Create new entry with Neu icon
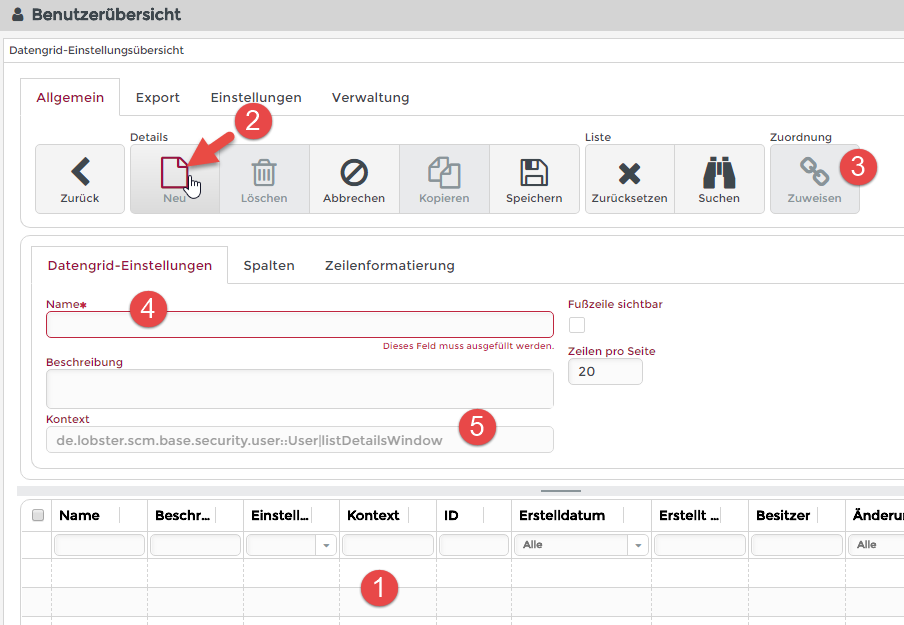This screenshot has height=625, width=904. (x=174, y=172)
